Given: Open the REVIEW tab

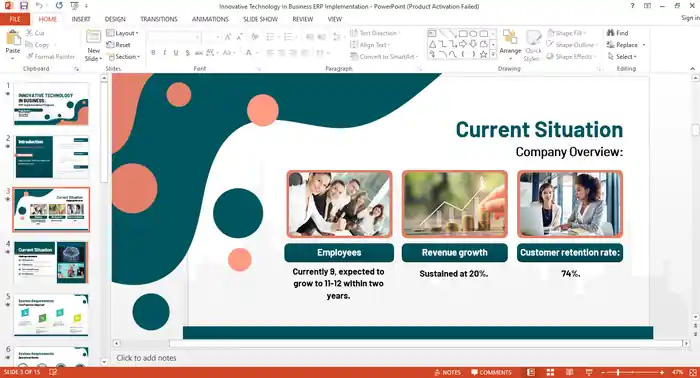Looking at the screenshot, I should point(302,19).
